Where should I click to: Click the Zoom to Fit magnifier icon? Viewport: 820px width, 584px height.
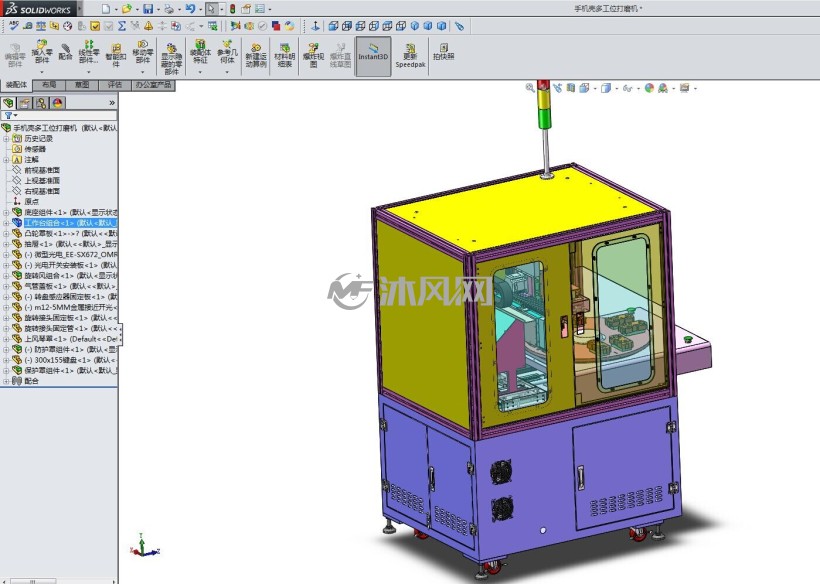(x=530, y=88)
